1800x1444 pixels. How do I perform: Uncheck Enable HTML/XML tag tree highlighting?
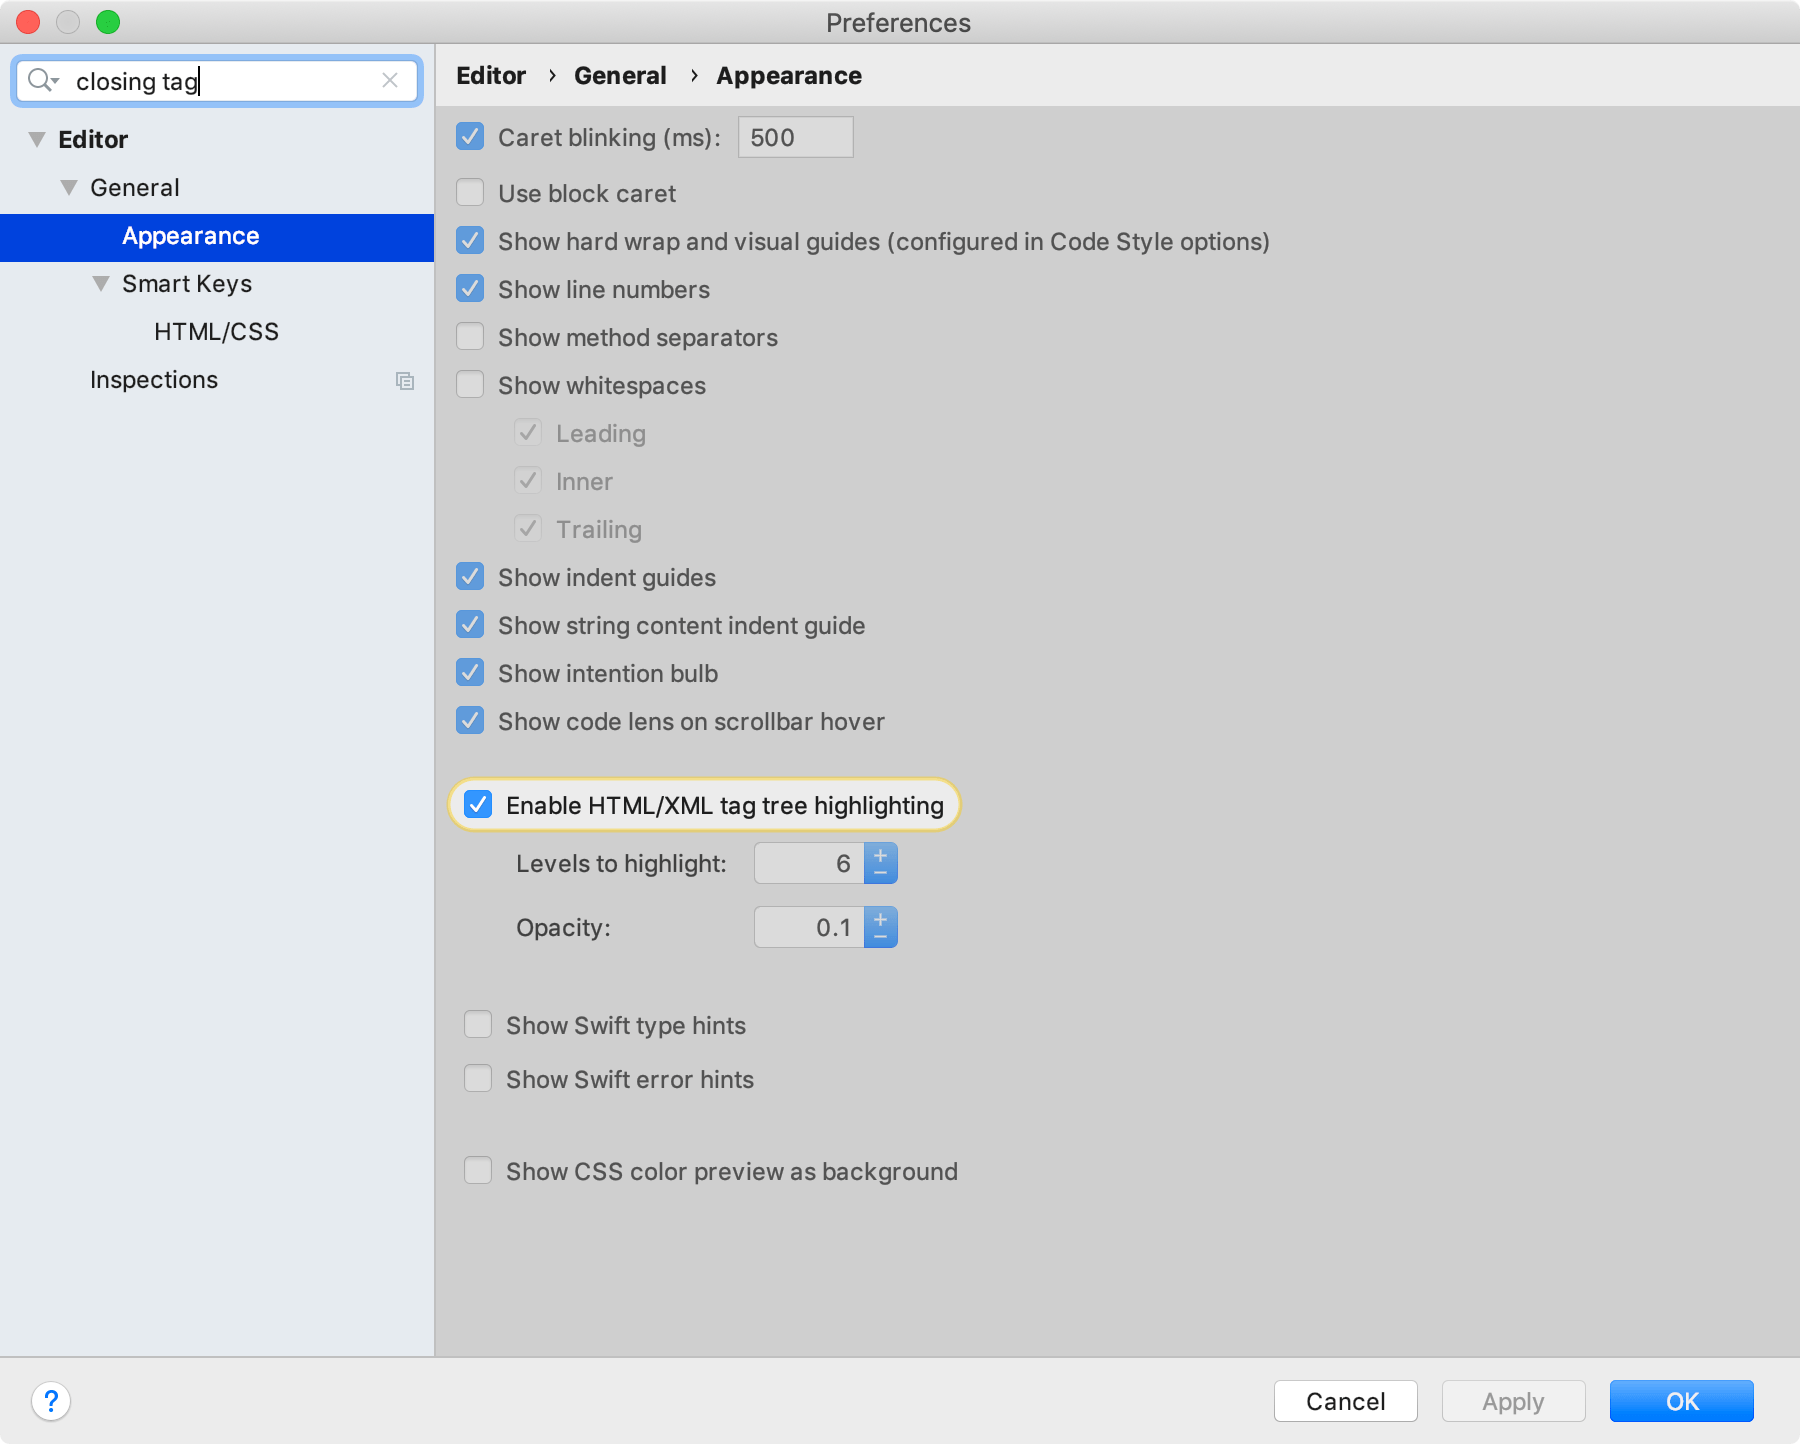click(x=478, y=805)
